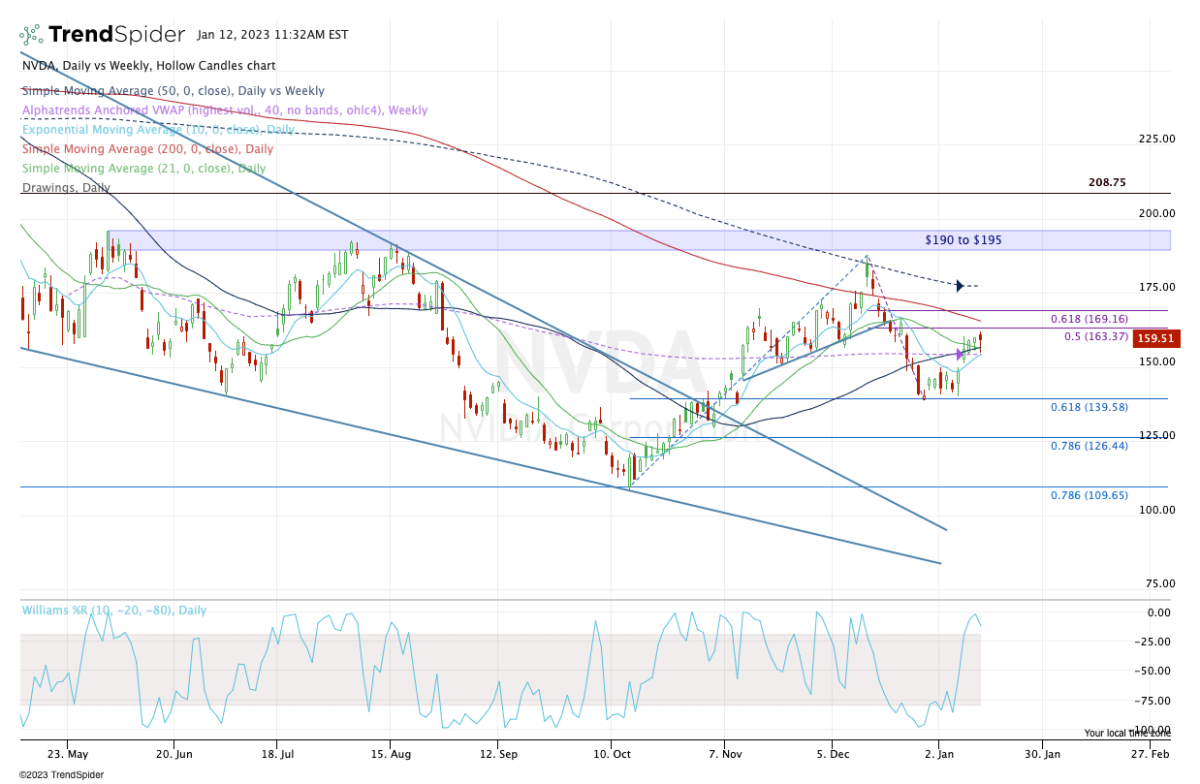The image size is (1200, 784).
Task: Click the 'Jan 12, 2023 11:32AM EST' timestamp
Action: click(273, 35)
